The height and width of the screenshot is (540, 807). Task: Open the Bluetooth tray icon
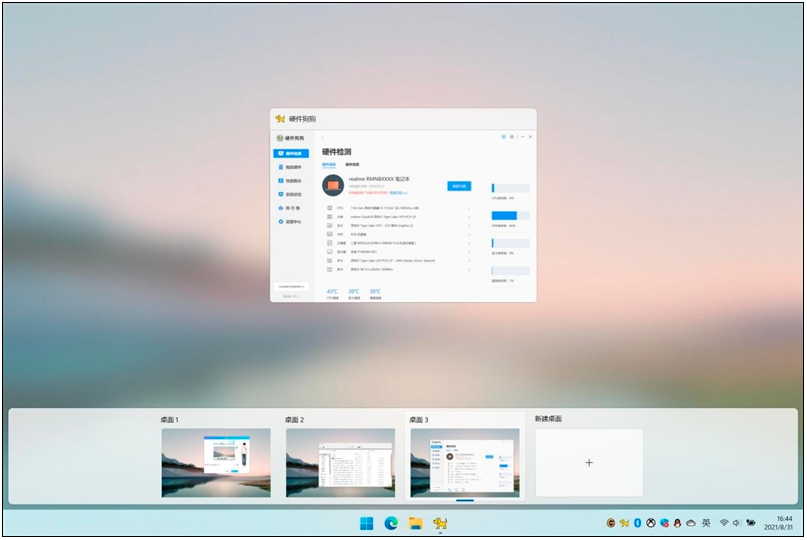(637, 523)
